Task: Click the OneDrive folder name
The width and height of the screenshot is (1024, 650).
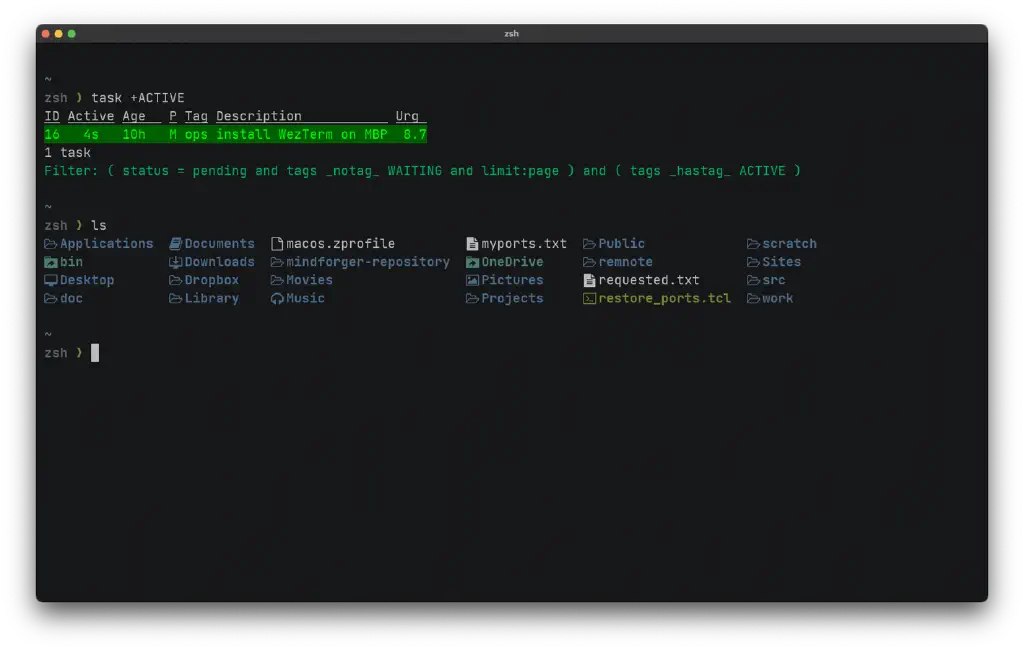Action: (512, 262)
